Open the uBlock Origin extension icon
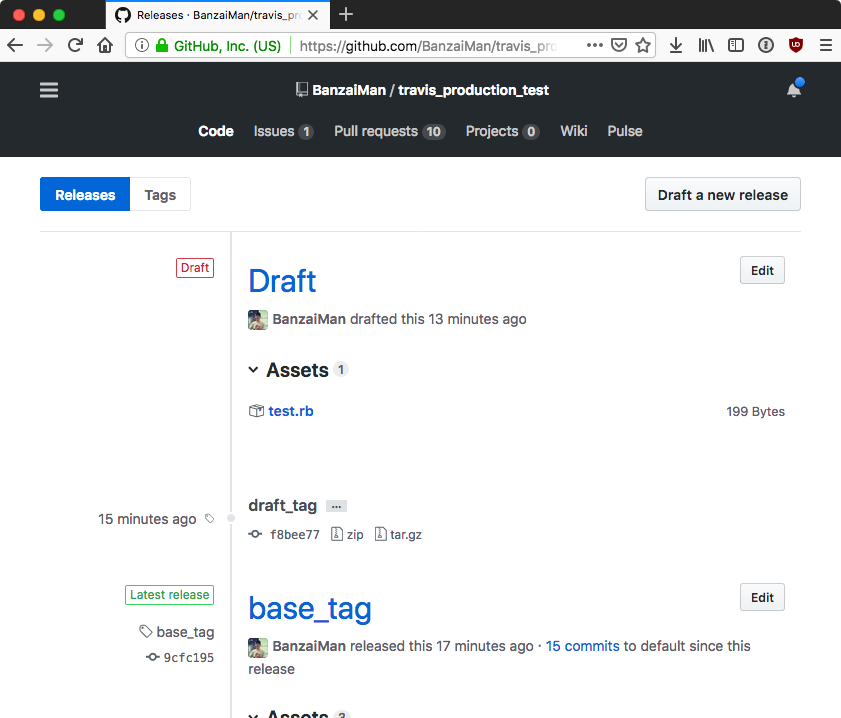This screenshot has height=718, width=841. tap(795, 45)
